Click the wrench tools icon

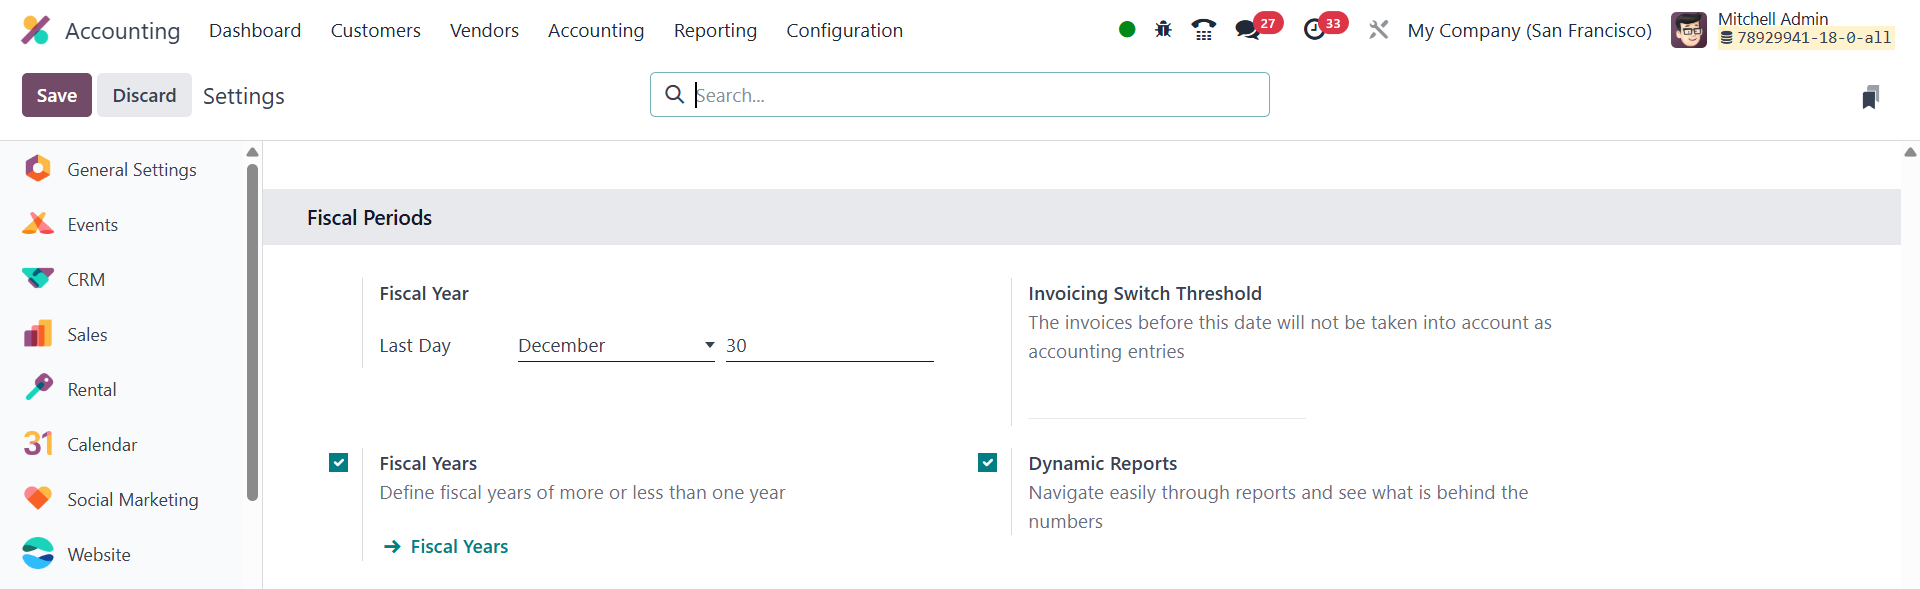(1379, 30)
